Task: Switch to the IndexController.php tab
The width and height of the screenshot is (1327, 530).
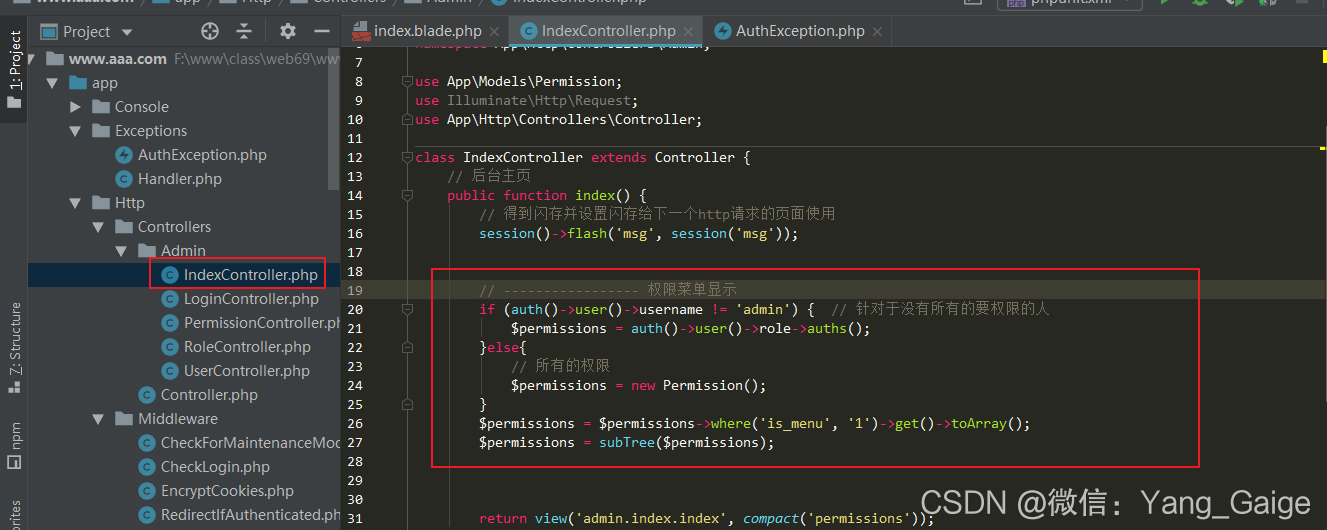Action: (x=607, y=31)
